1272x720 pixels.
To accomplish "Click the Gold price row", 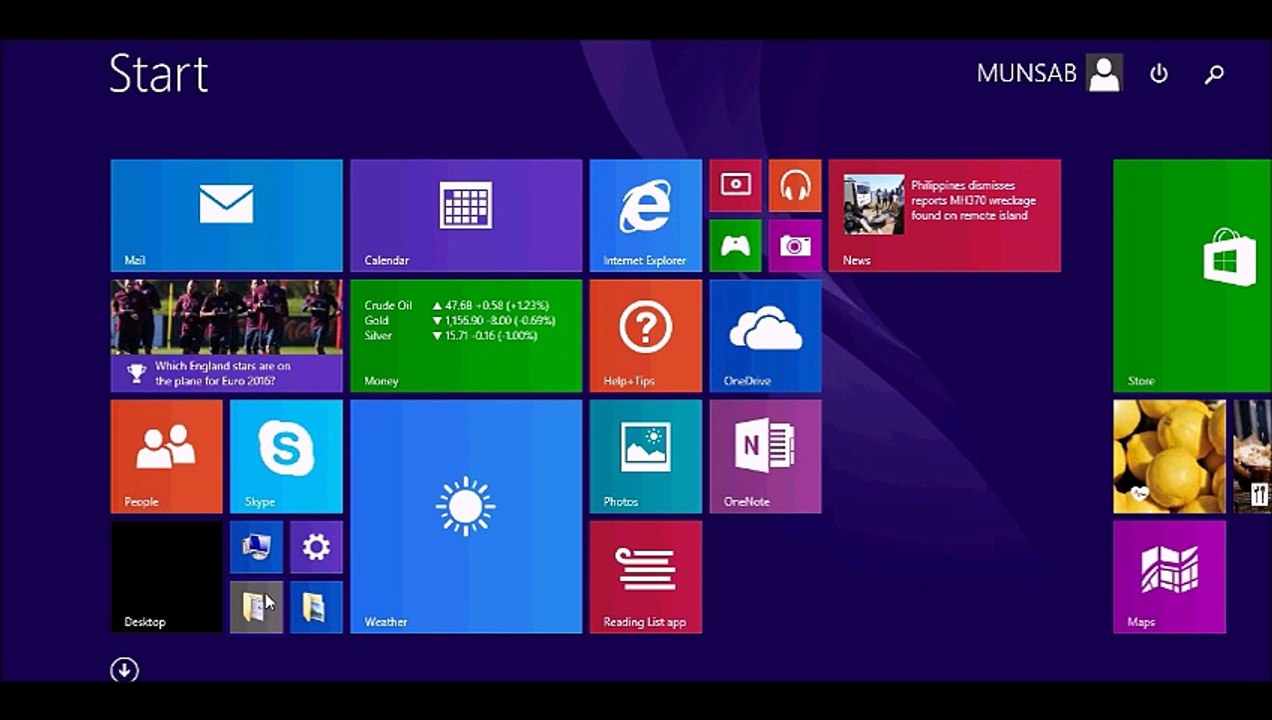I will (459, 321).
